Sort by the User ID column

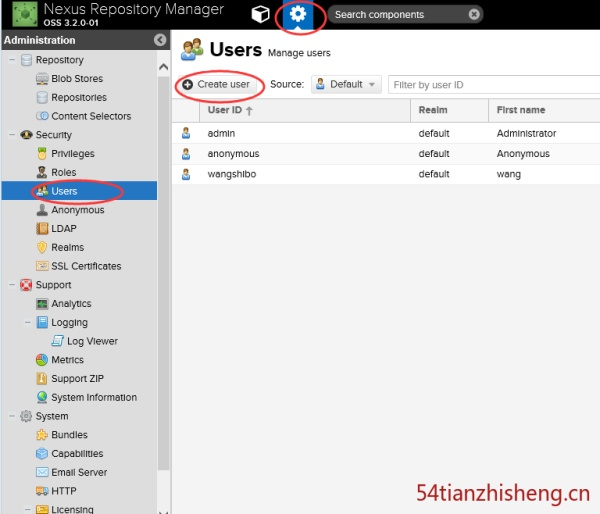click(x=305, y=110)
